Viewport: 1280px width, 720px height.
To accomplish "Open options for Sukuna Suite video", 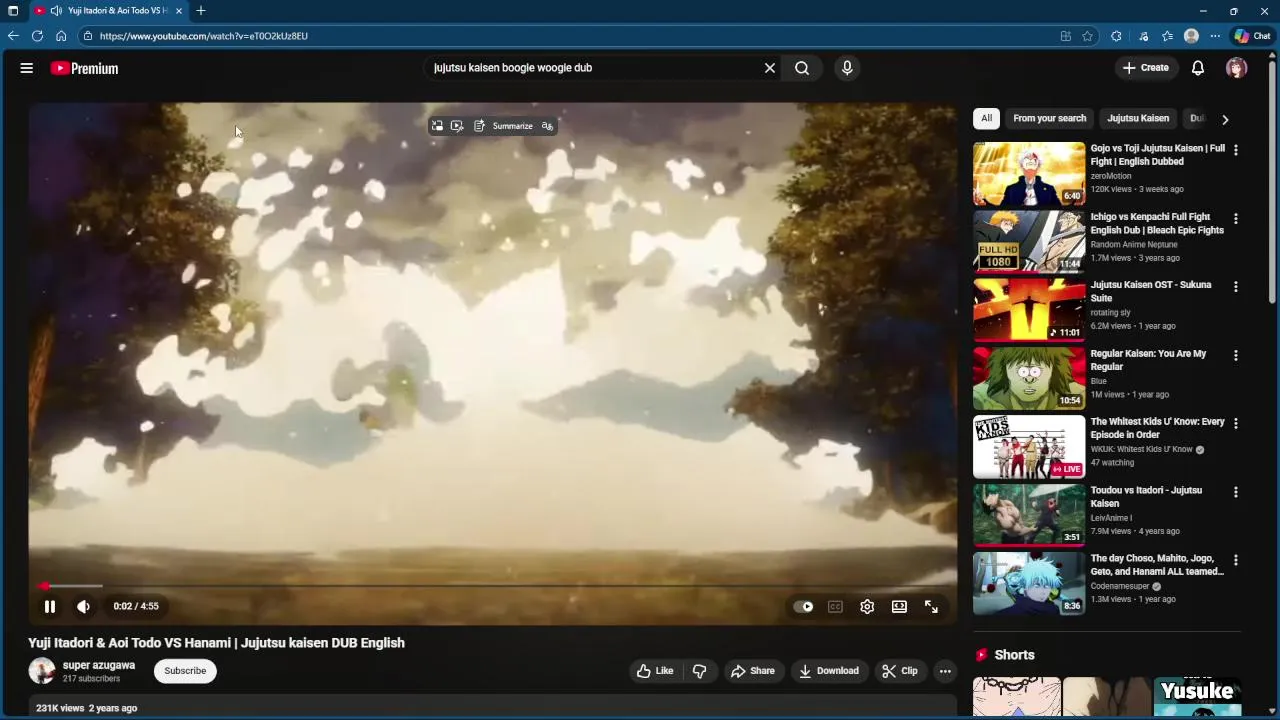I will coord(1236,287).
